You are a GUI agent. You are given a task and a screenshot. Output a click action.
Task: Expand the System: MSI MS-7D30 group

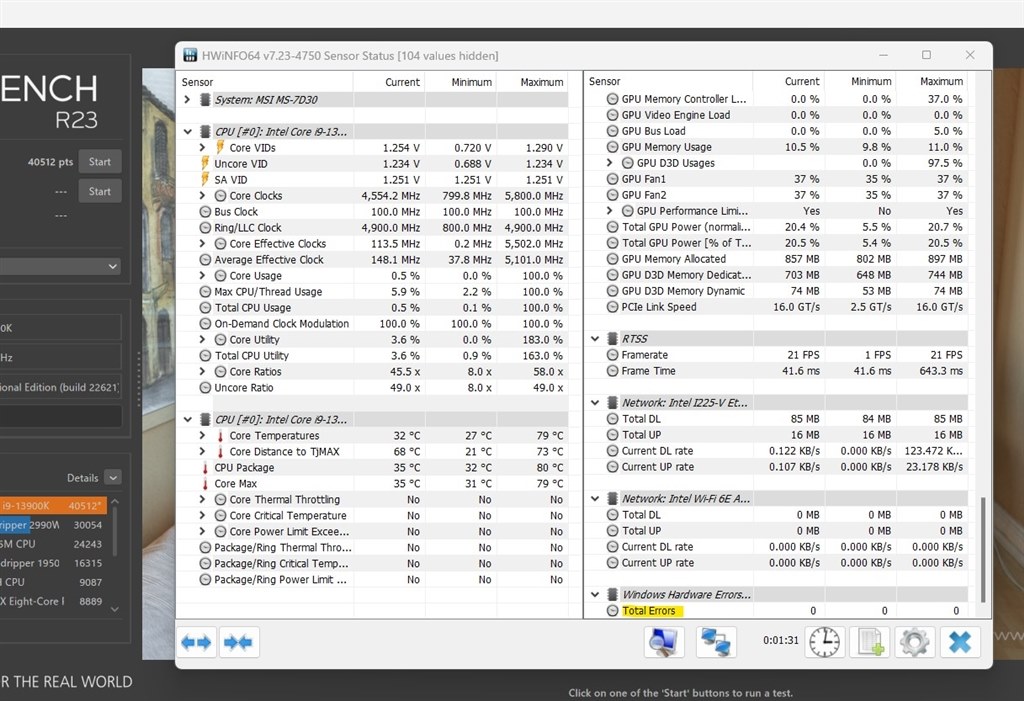click(187, 99)
